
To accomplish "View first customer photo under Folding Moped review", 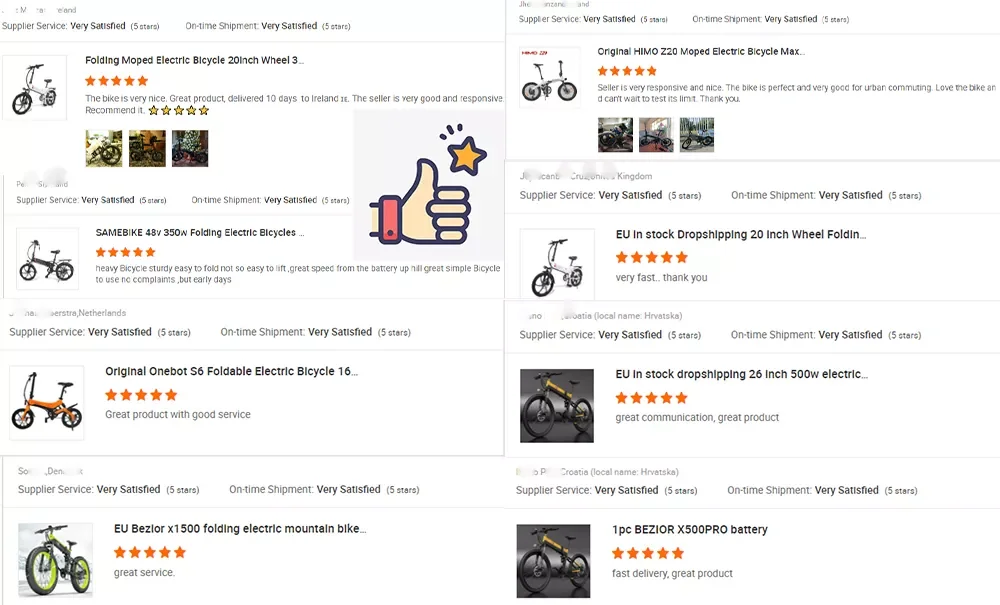I will point(104,149).
